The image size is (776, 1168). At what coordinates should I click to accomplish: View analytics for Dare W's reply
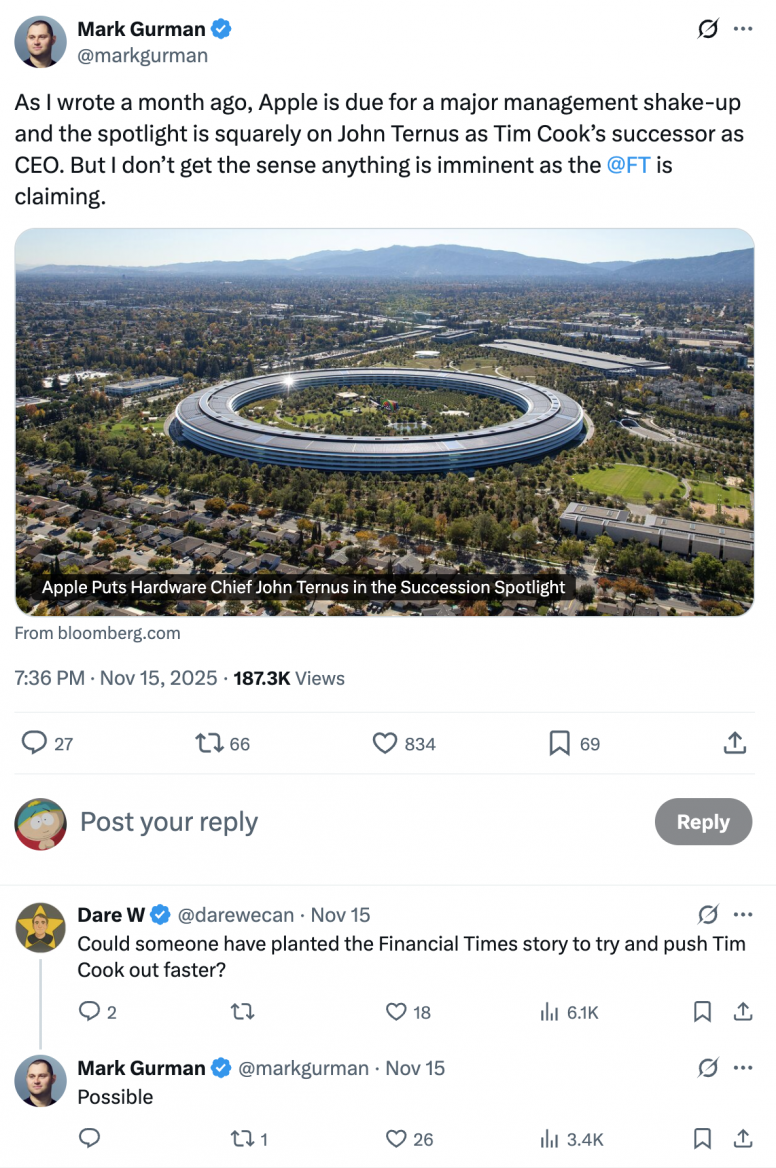549,1012
